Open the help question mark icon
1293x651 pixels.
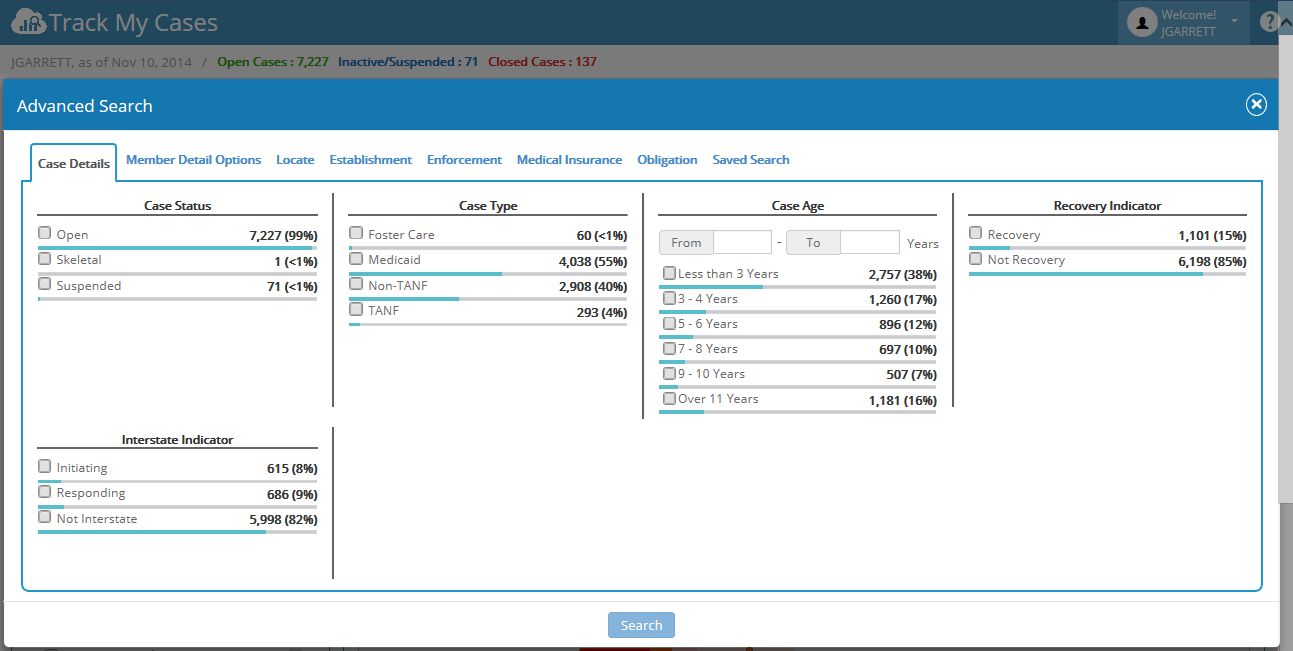tap(1269, 22)
